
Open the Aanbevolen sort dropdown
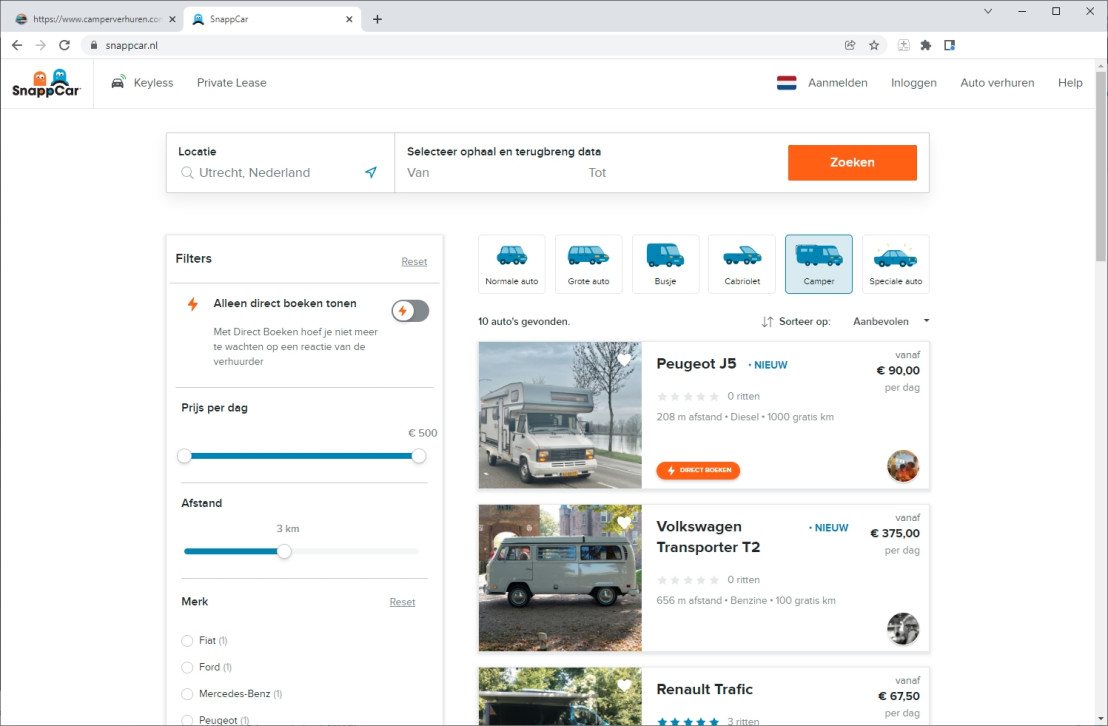click(889, 321)
